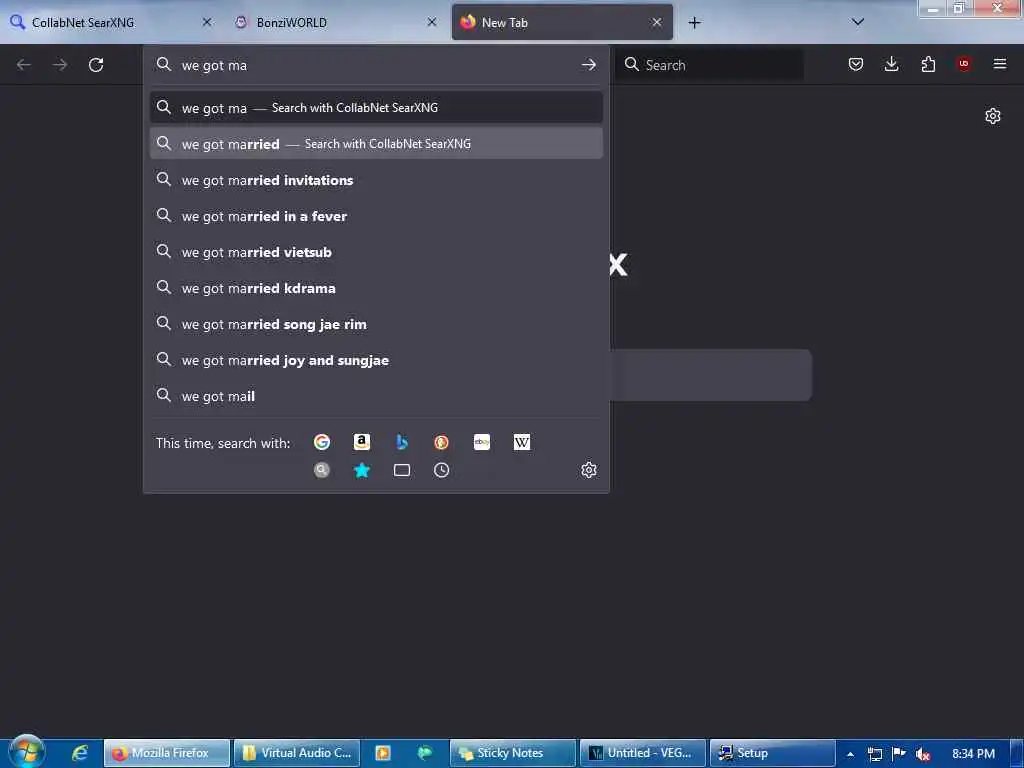Open a new tab with plus button
Image resolution: width=1024 pixels, height=768 pixels.
click(694, 23)
